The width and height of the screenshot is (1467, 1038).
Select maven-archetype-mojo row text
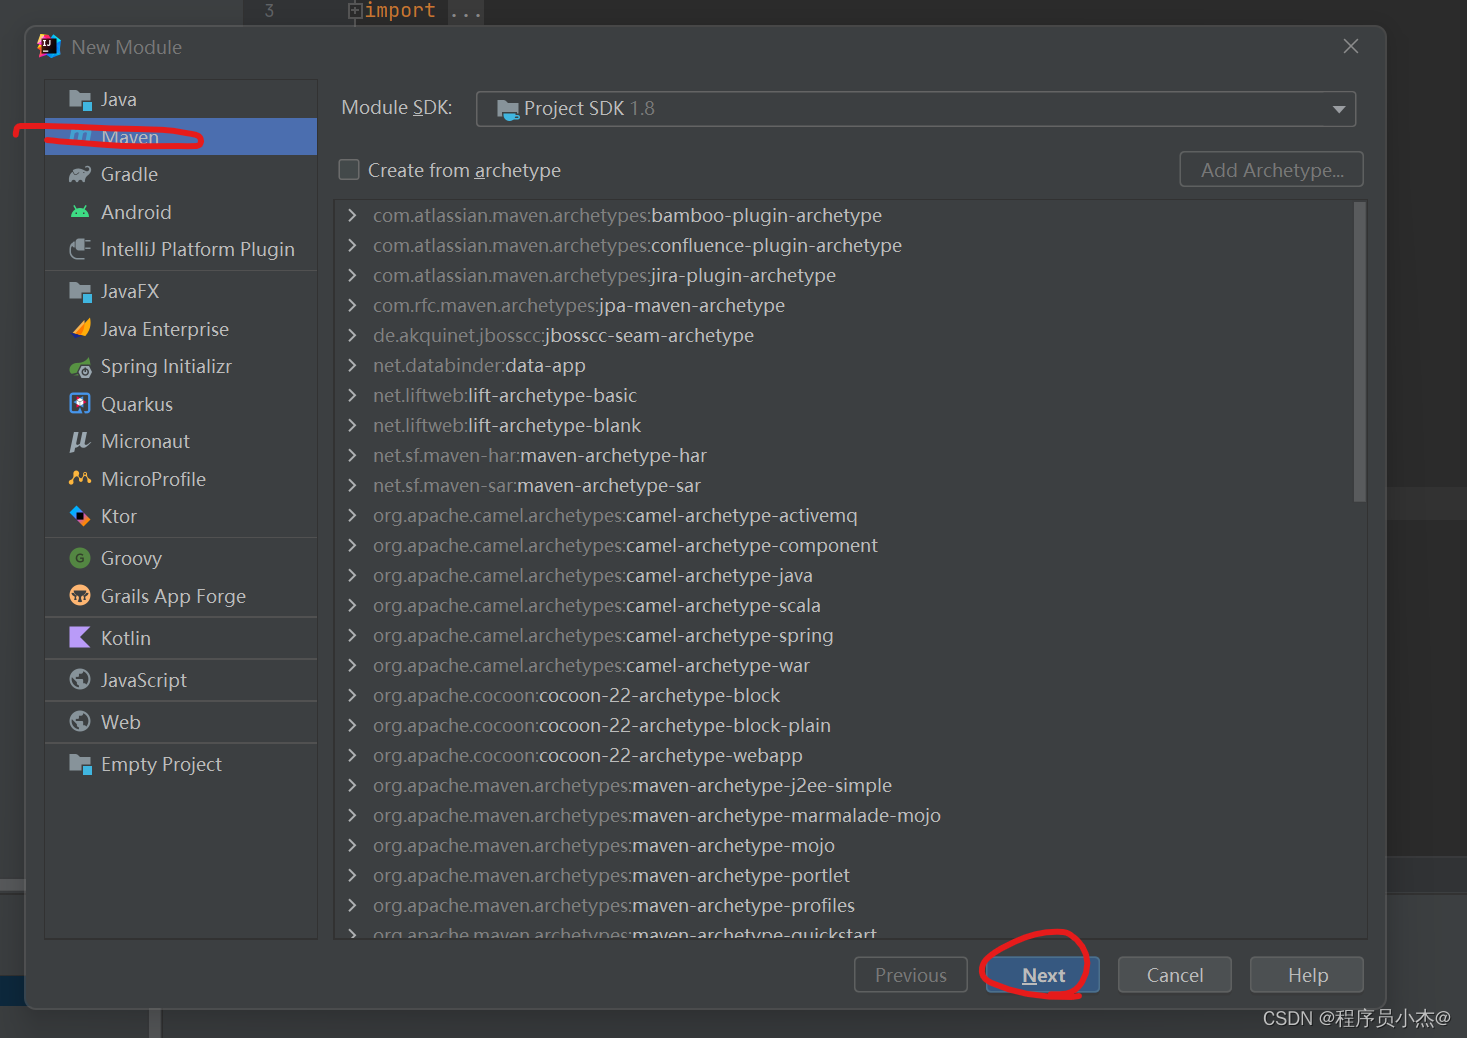pos(604,845)
